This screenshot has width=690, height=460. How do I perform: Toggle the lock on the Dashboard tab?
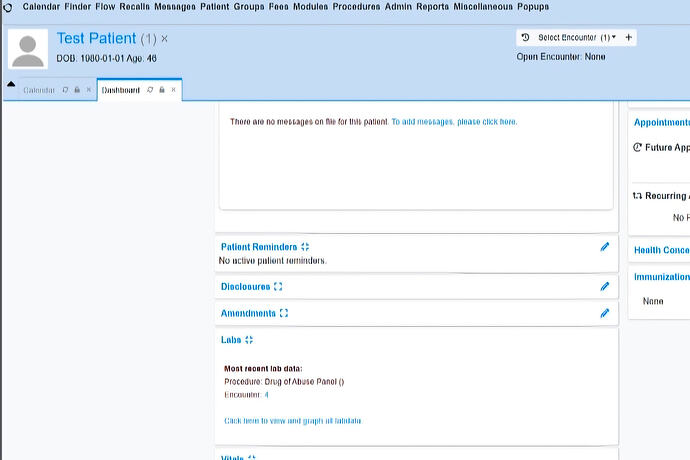(x=162, y=90)
